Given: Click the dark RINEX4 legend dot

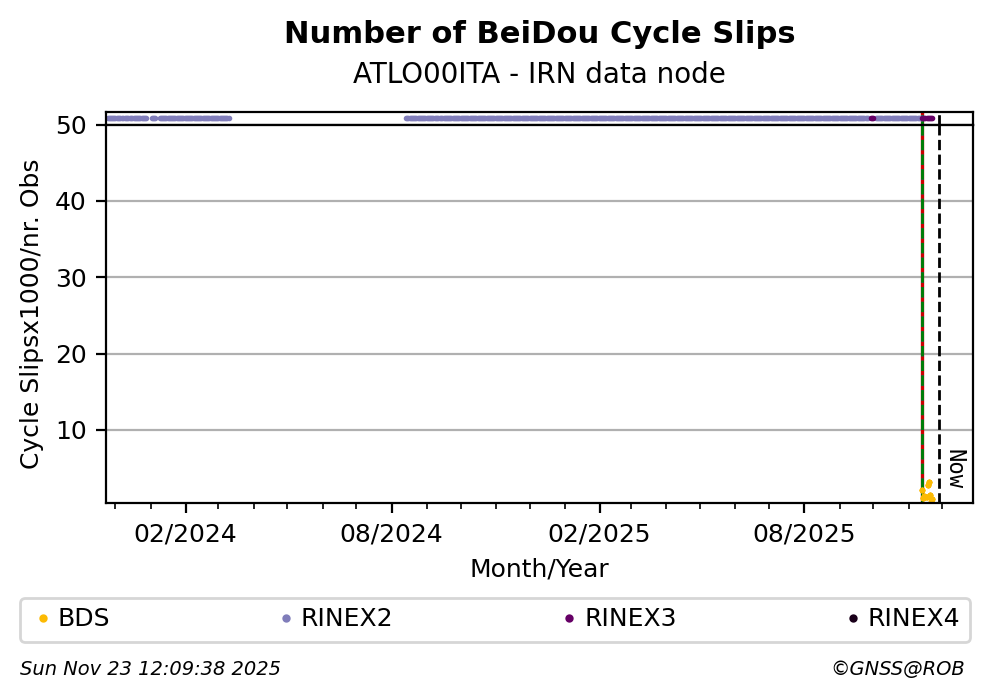Looking at the screenshot, I should coord(853,619).
